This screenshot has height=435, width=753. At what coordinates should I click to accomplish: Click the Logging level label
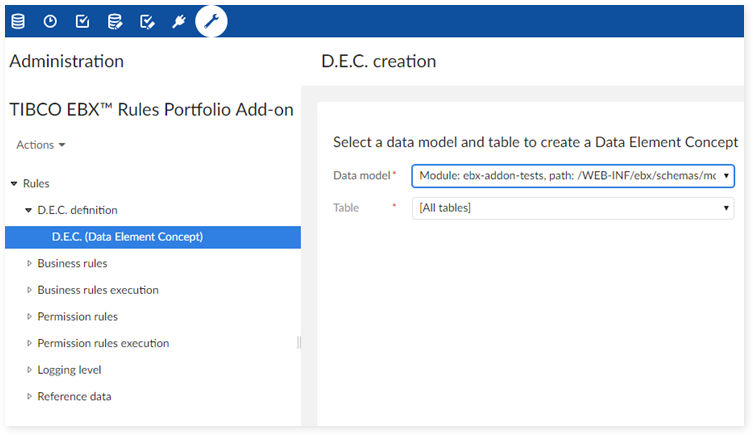point(70,370)
